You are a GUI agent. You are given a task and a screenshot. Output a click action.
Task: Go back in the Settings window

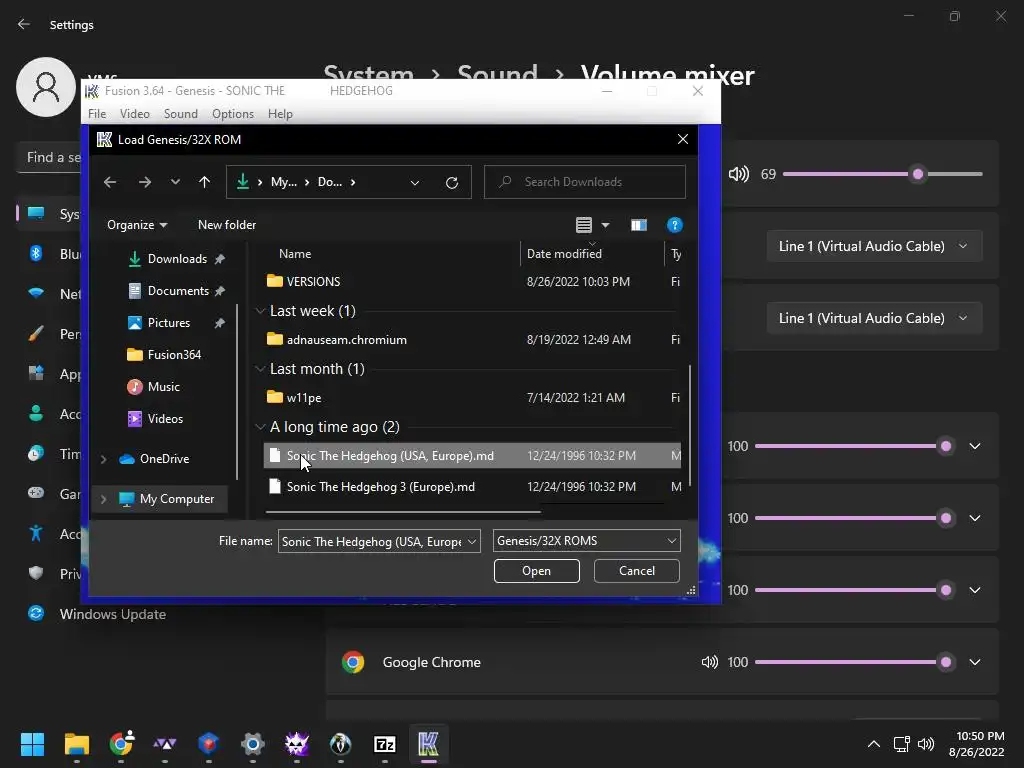(x=24, y=24)
